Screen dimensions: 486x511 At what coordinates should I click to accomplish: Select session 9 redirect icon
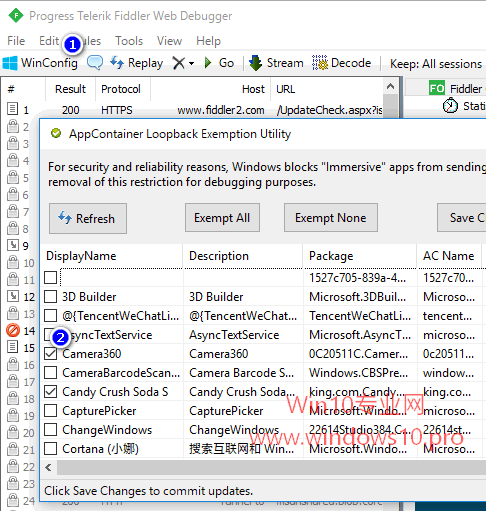click(13, 245)
